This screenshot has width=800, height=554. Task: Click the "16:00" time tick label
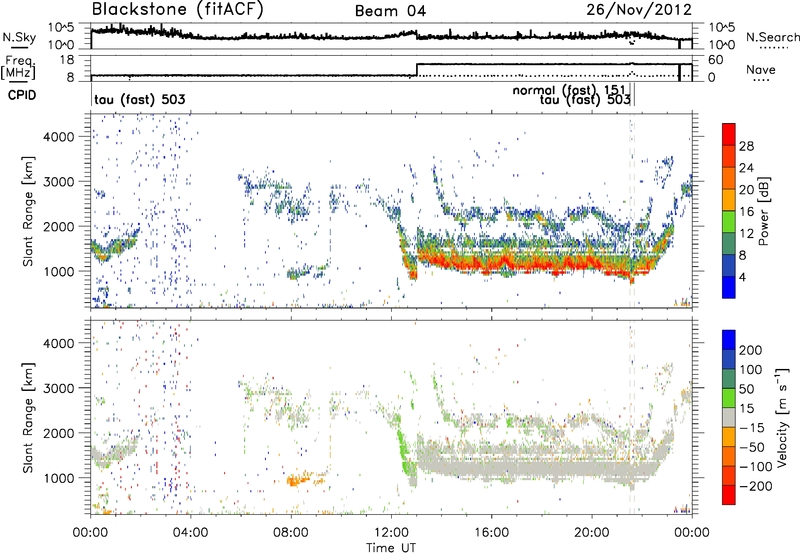tap(491, 533)
